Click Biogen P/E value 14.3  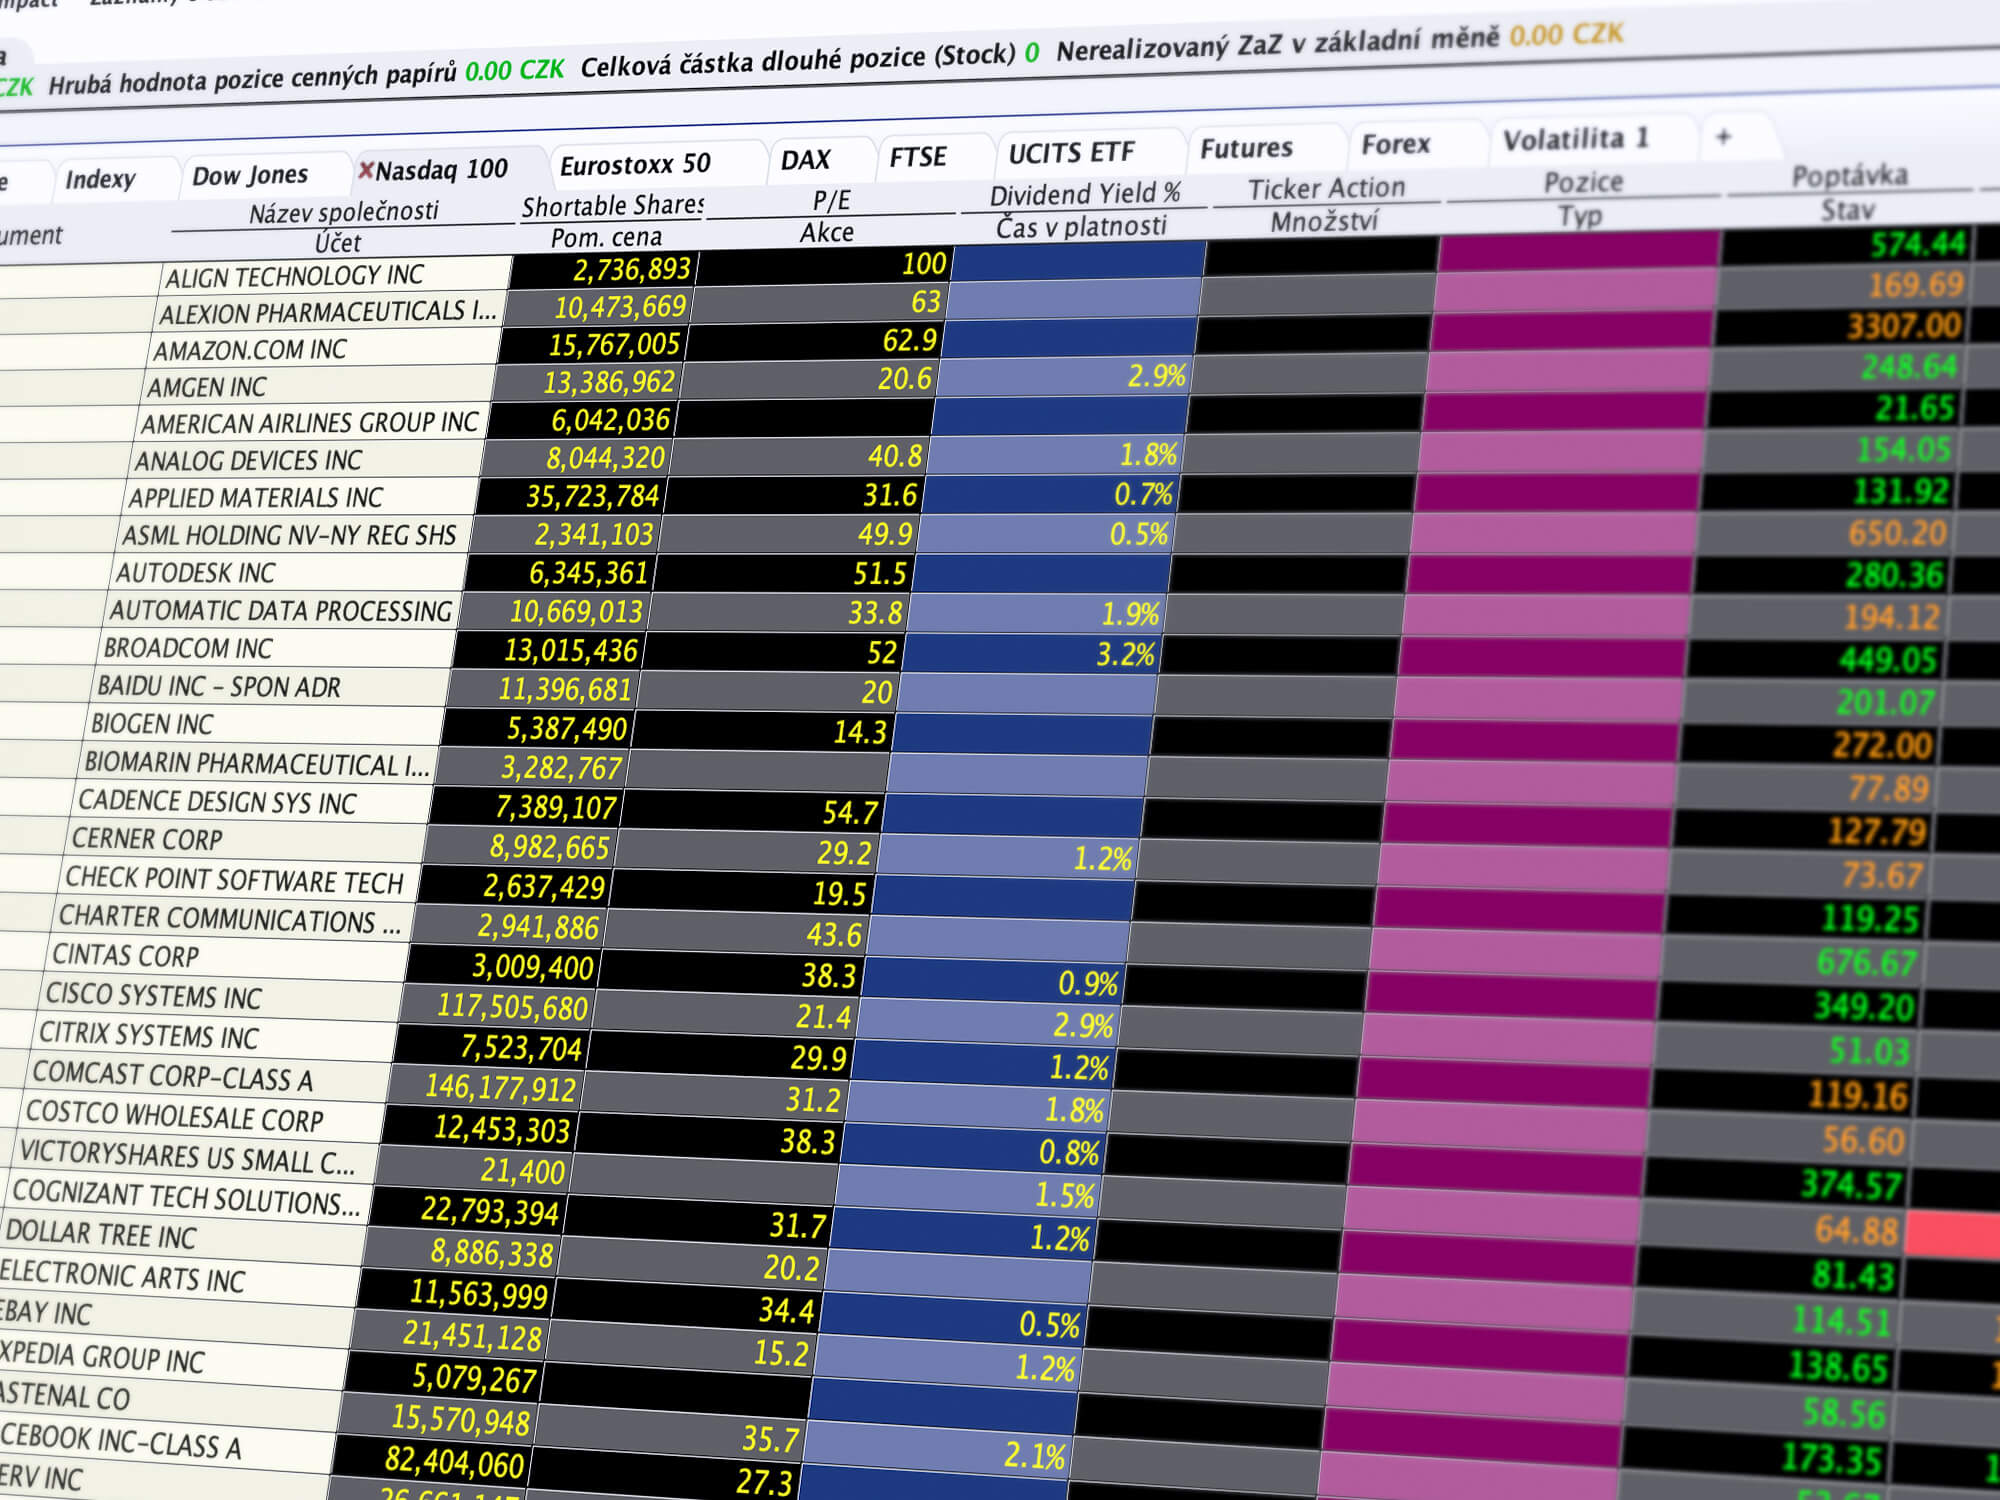click(x=860, y=732)
